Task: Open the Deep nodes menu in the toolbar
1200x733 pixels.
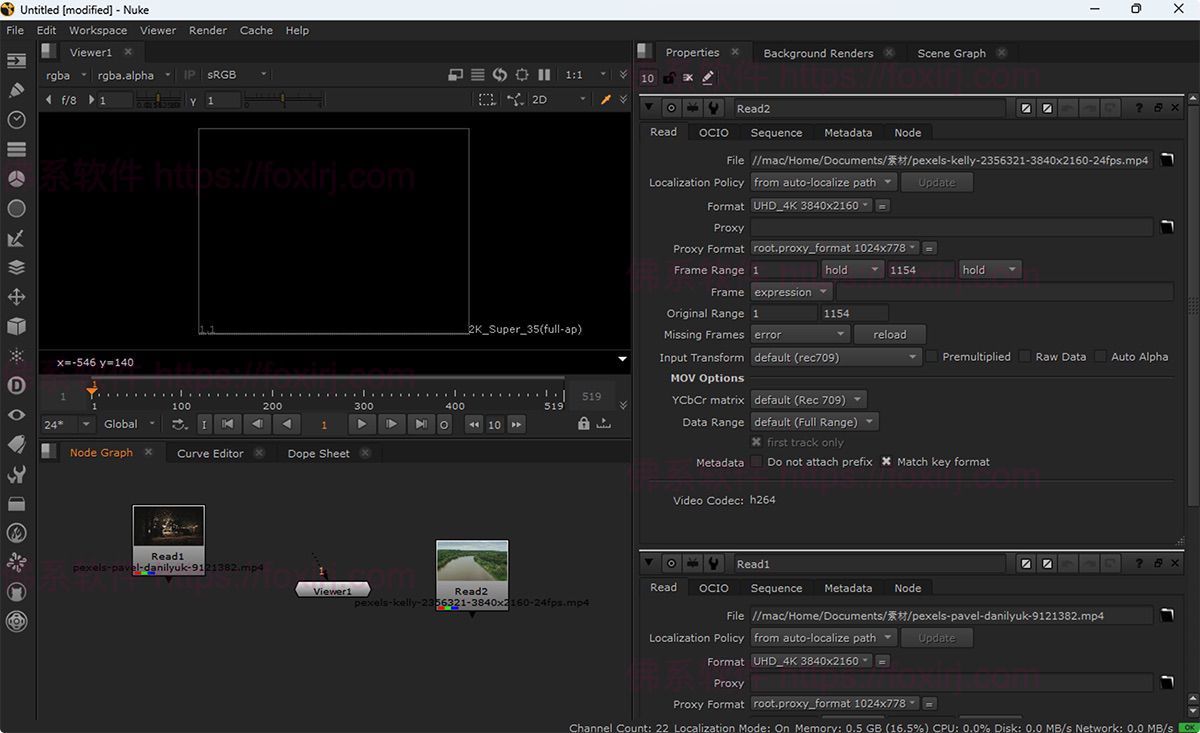Action: coord(16,385)
